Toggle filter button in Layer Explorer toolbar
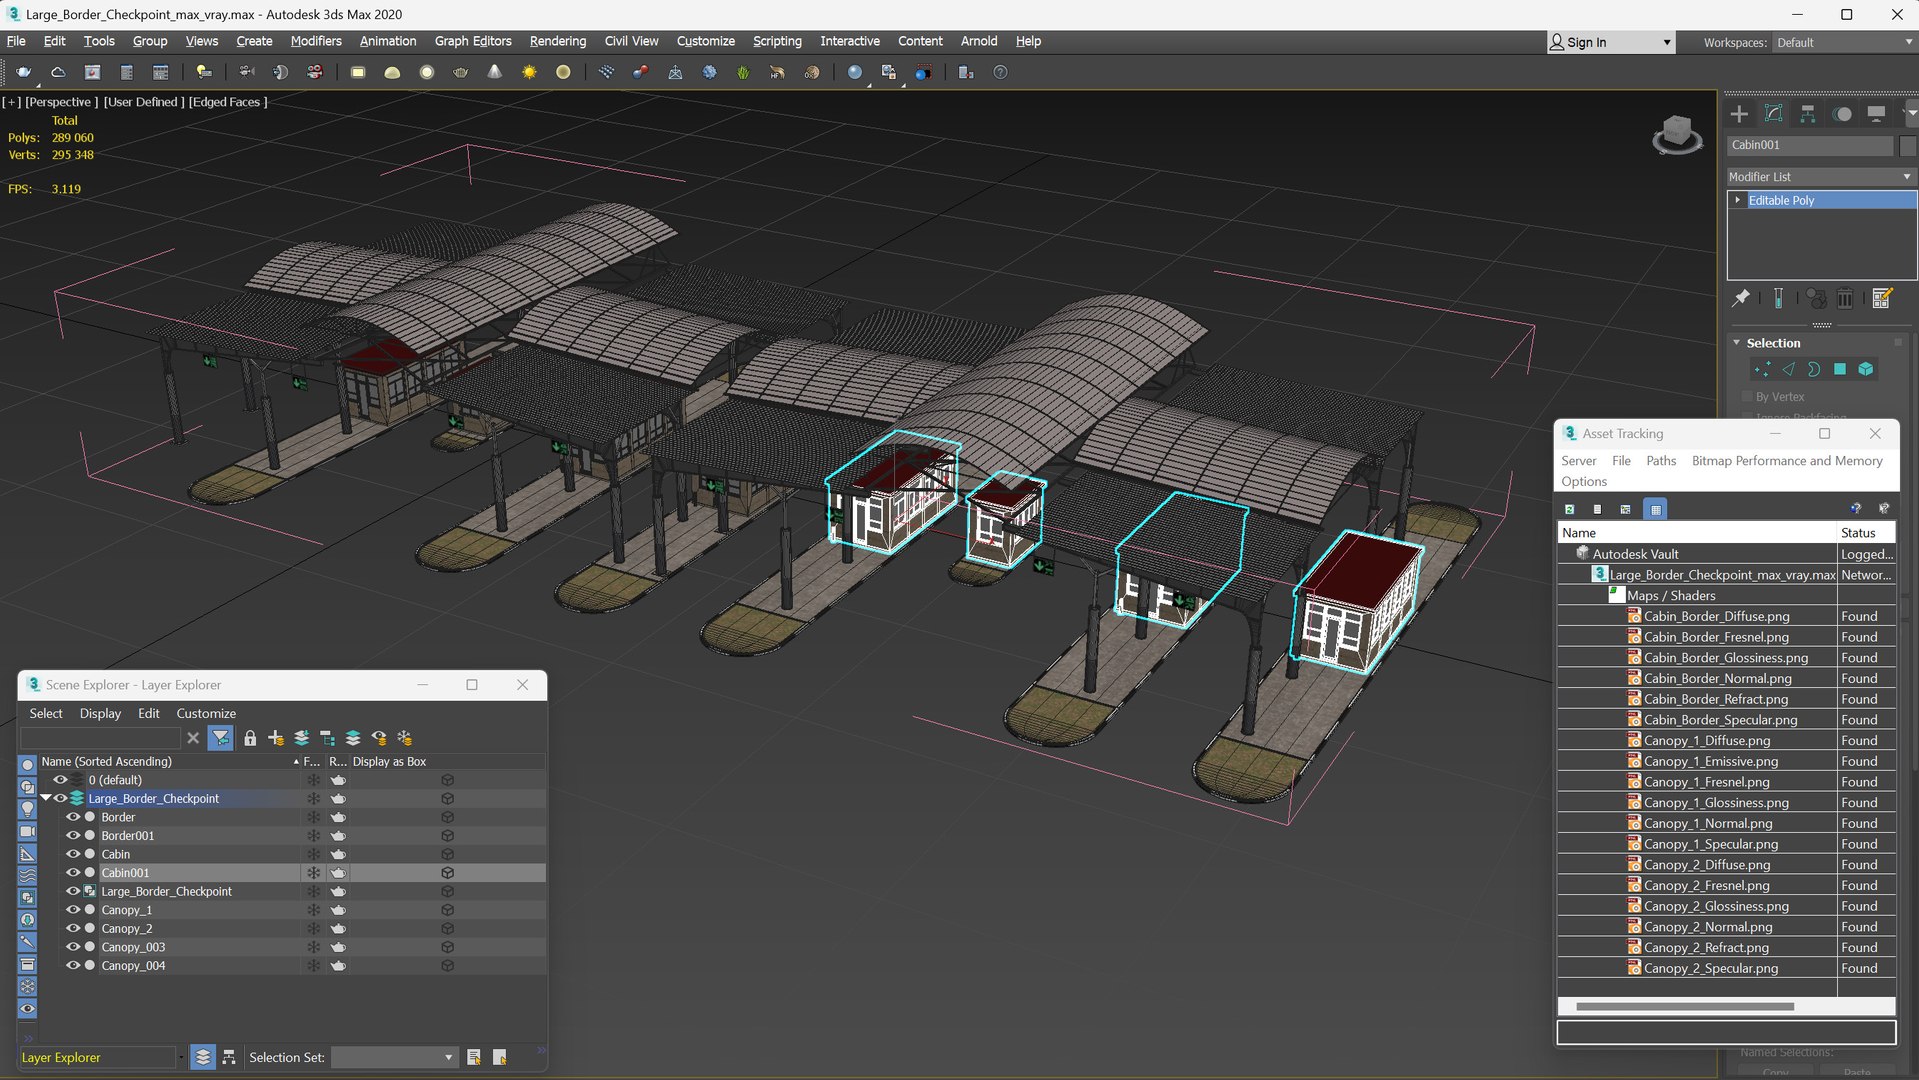This screenshot has width=1919, height=1080. click(x=221, y=738)
